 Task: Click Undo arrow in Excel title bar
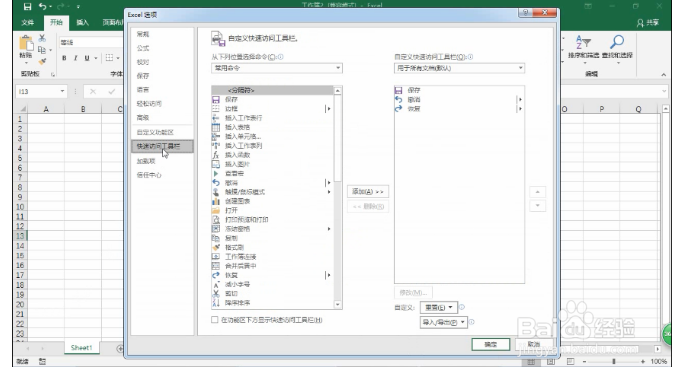[x=43, y=6]
